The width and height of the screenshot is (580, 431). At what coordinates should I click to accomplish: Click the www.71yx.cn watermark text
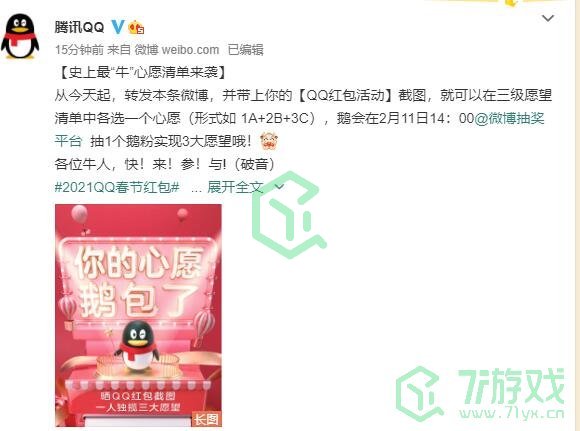512,413
